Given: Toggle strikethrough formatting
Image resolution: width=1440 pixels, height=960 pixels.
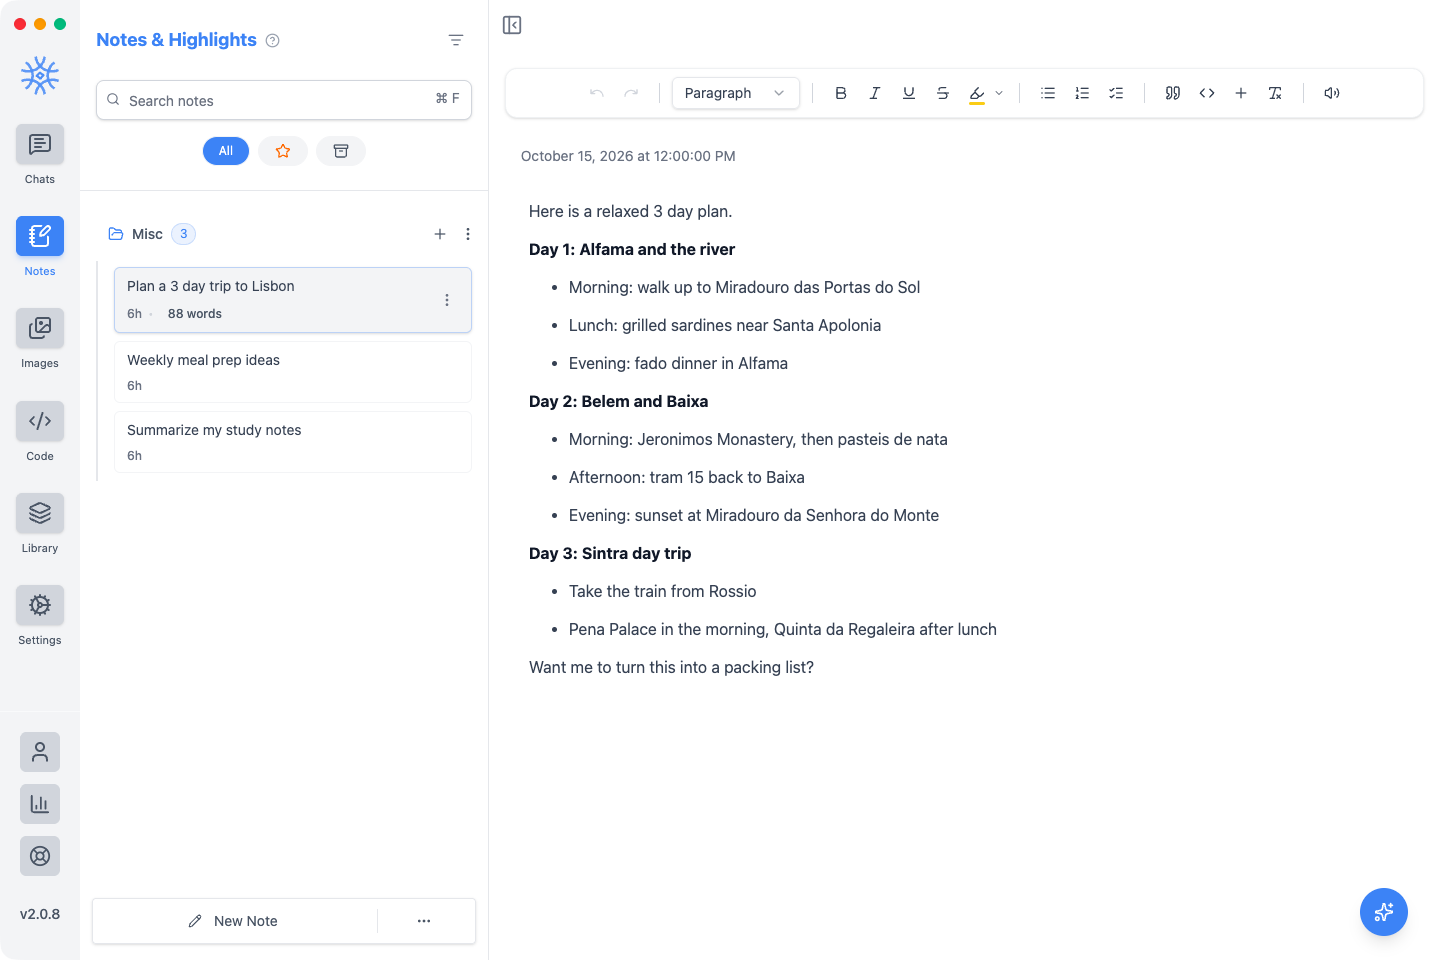Looking at the screenshot, I should click(943, 93).
